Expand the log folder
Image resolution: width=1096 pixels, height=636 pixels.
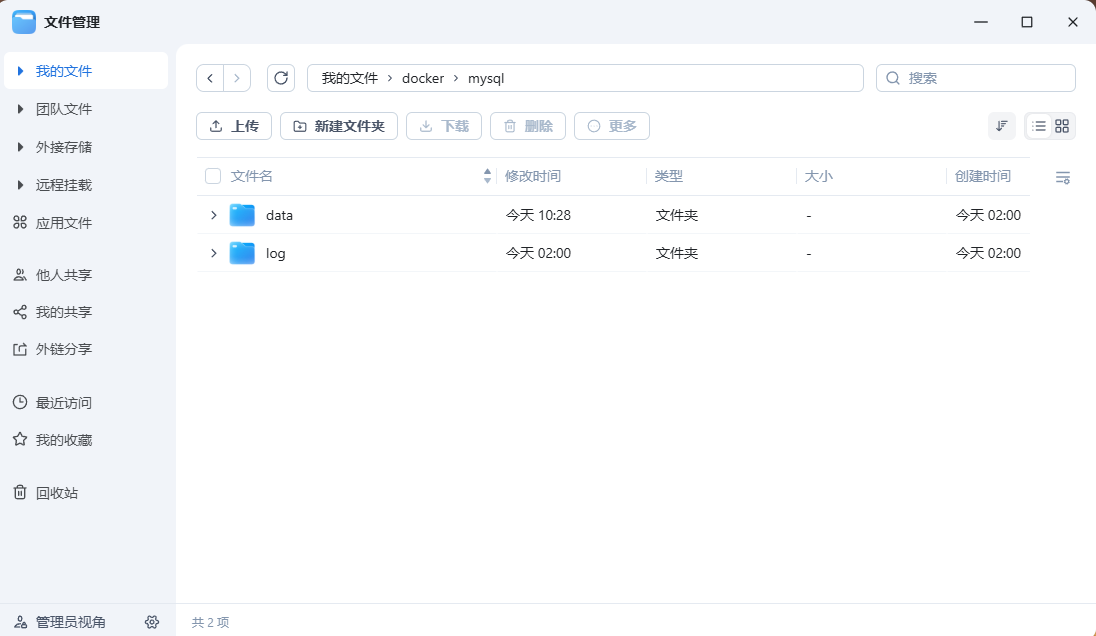point(213,253)
